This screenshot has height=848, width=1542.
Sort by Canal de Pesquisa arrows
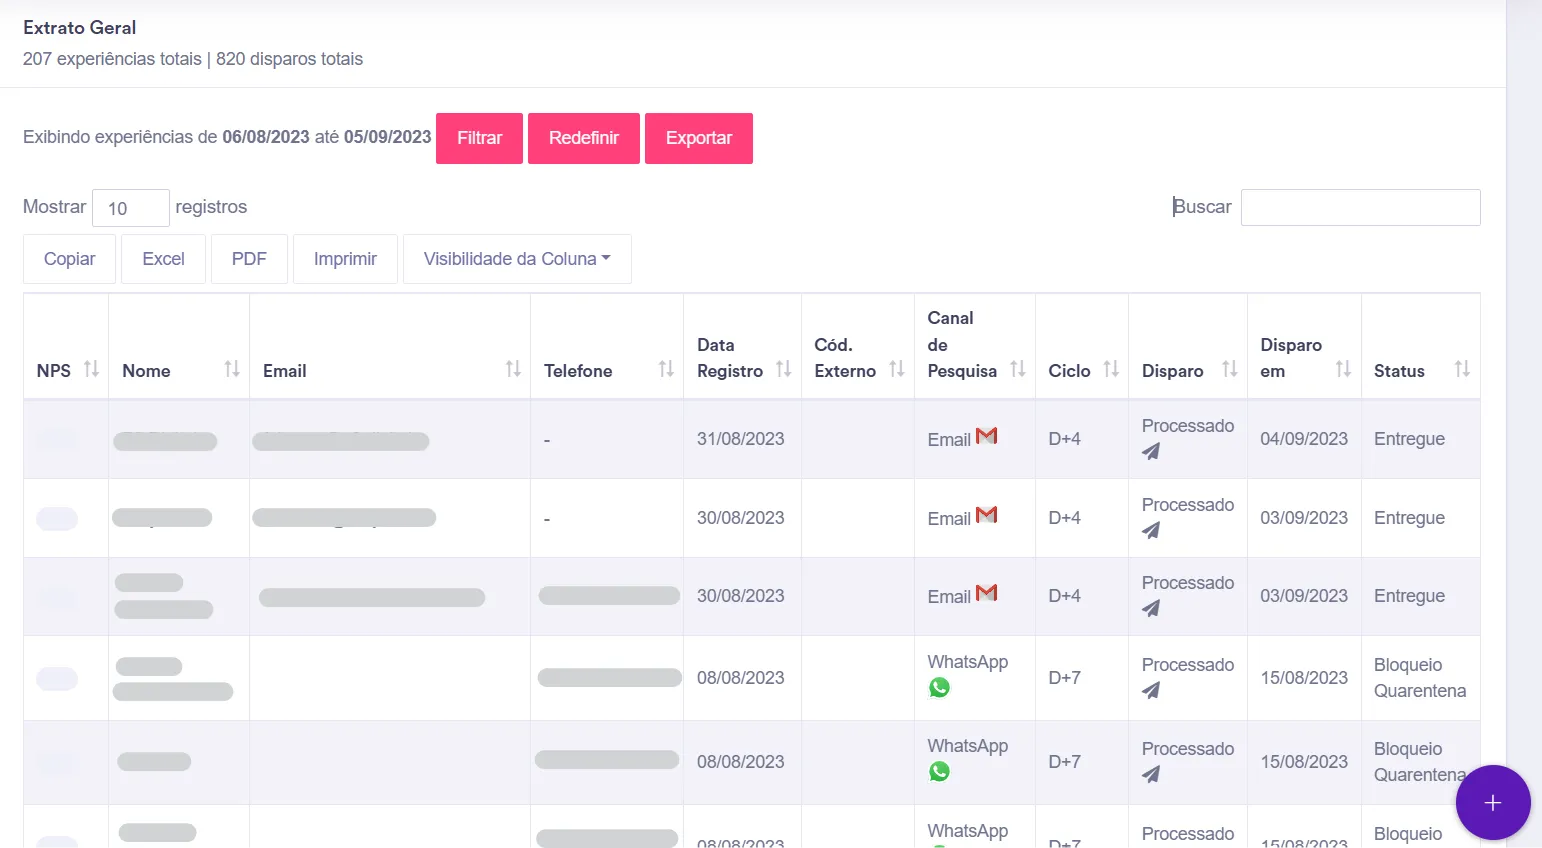pyautogui.click(x=1018, y=369)
